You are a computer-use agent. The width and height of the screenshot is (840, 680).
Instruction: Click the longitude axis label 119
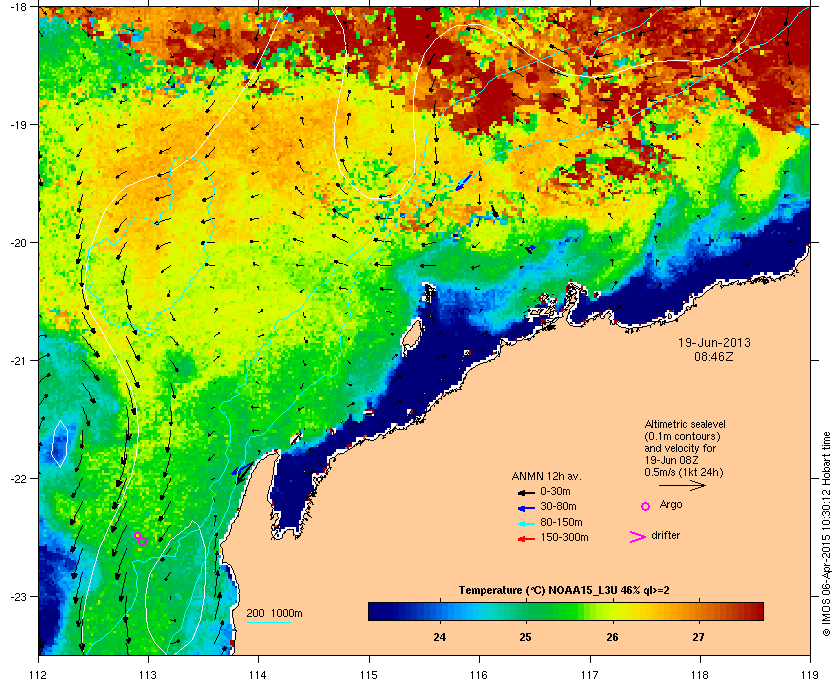811,674
